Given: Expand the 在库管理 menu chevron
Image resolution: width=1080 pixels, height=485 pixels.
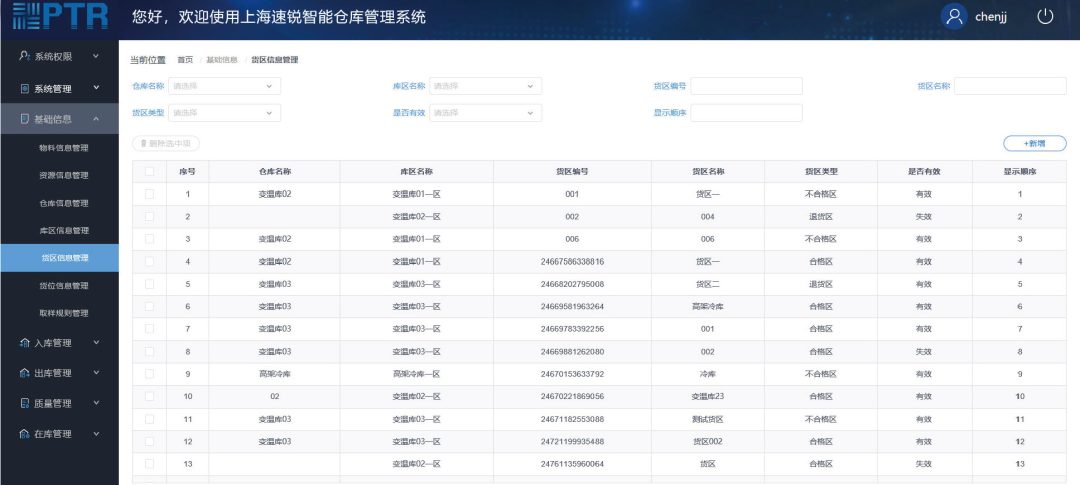Looking at the screenshot, I should point(96,434).
